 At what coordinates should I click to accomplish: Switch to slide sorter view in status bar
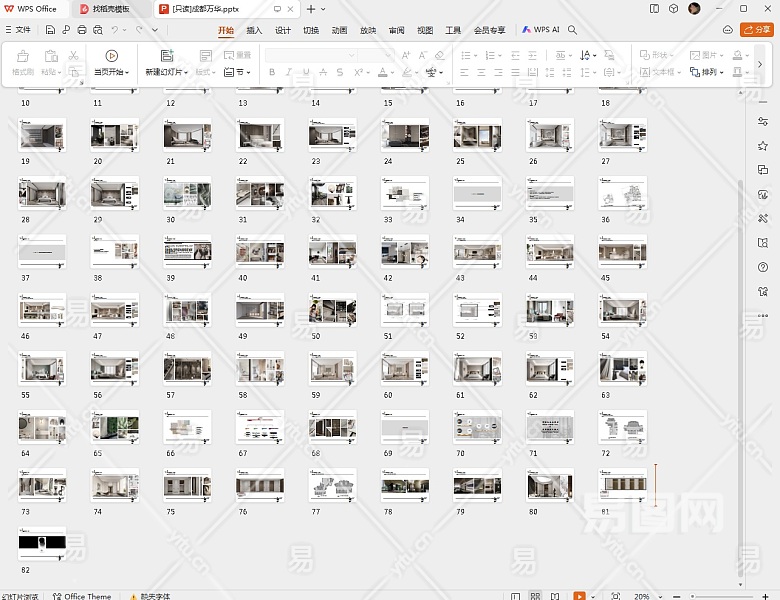pyautogui.click(x=535, y=596)
